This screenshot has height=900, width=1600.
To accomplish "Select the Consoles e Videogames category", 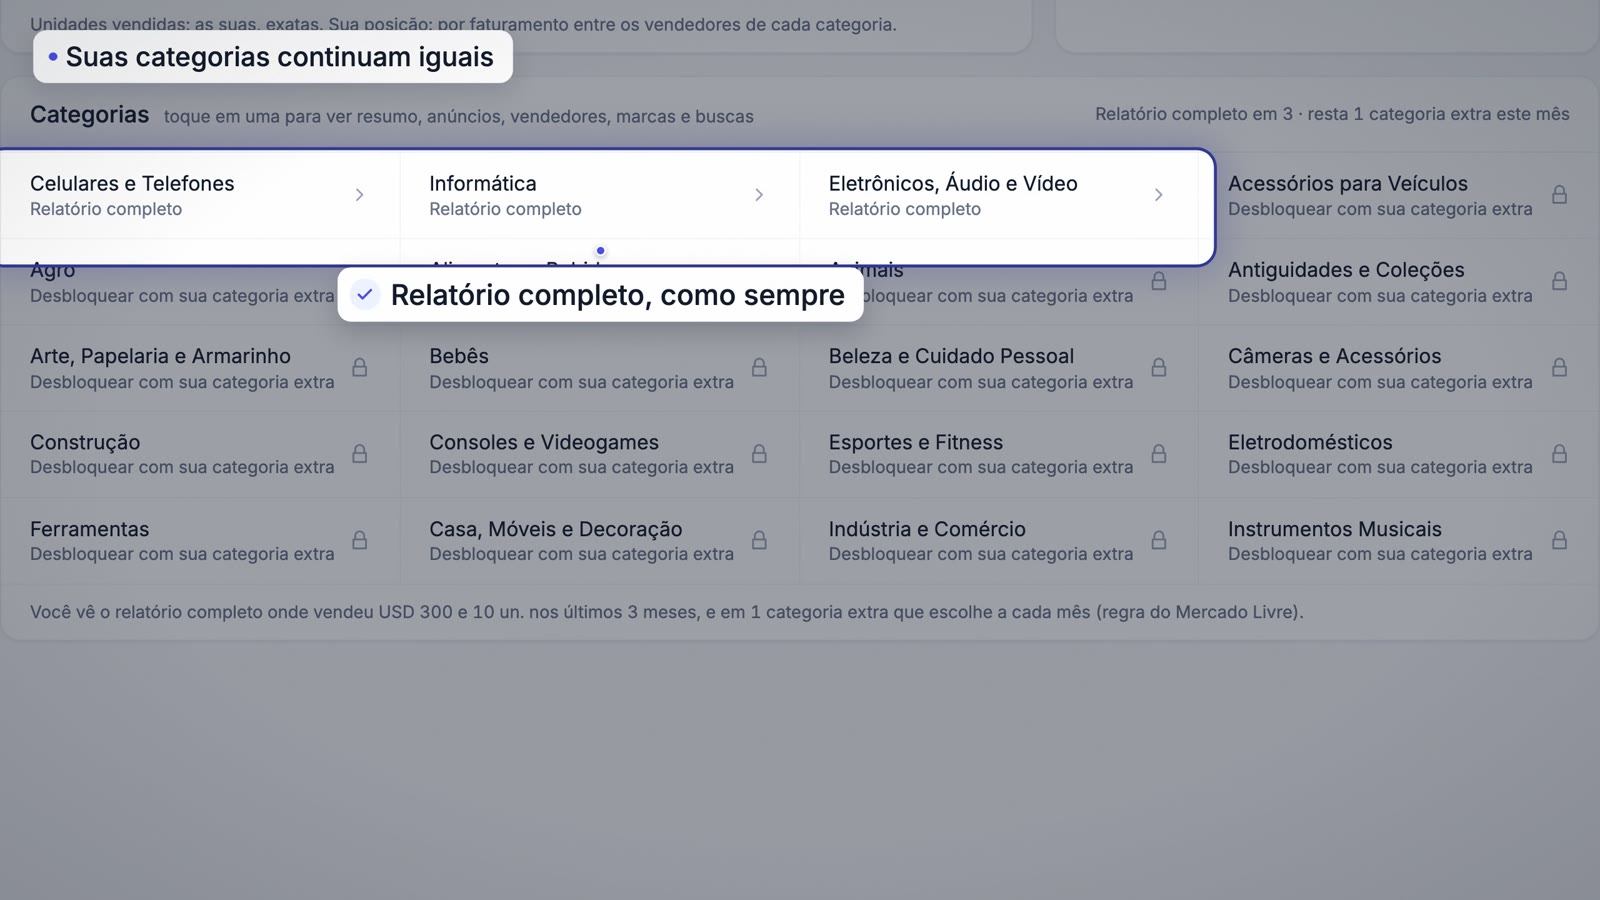I will point(600,454).
